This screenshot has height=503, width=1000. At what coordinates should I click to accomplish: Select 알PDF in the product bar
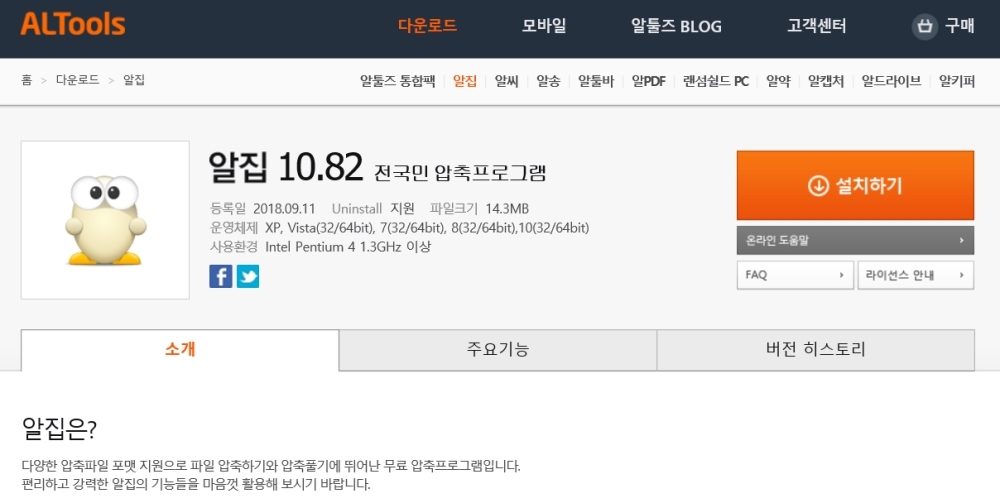pyautogui.click(x=649, y=81)
